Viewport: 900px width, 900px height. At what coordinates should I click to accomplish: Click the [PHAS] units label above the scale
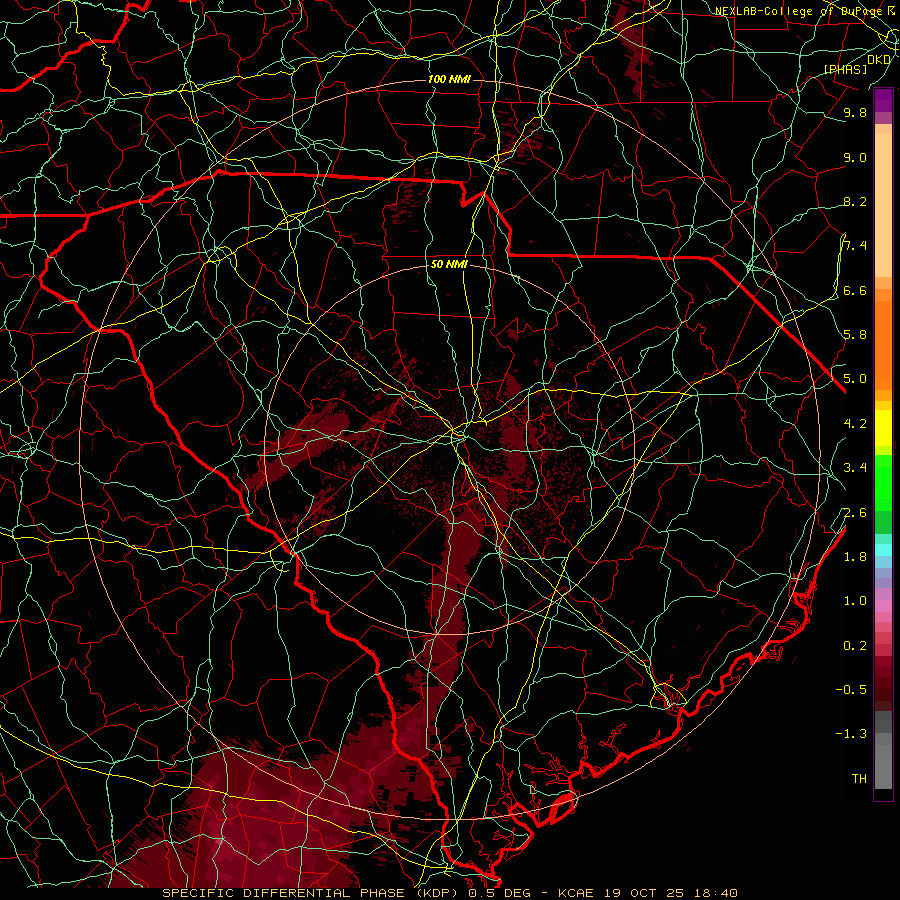click(845, 69)
